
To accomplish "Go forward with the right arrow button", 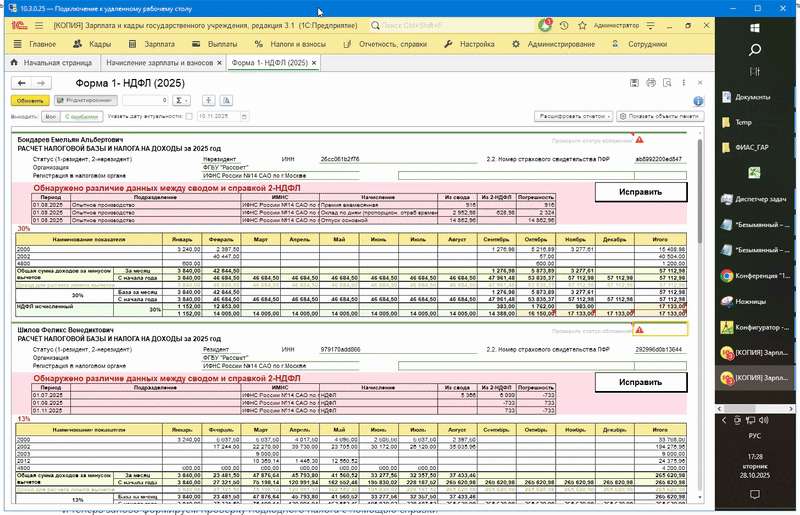I will tap(41, 83).
